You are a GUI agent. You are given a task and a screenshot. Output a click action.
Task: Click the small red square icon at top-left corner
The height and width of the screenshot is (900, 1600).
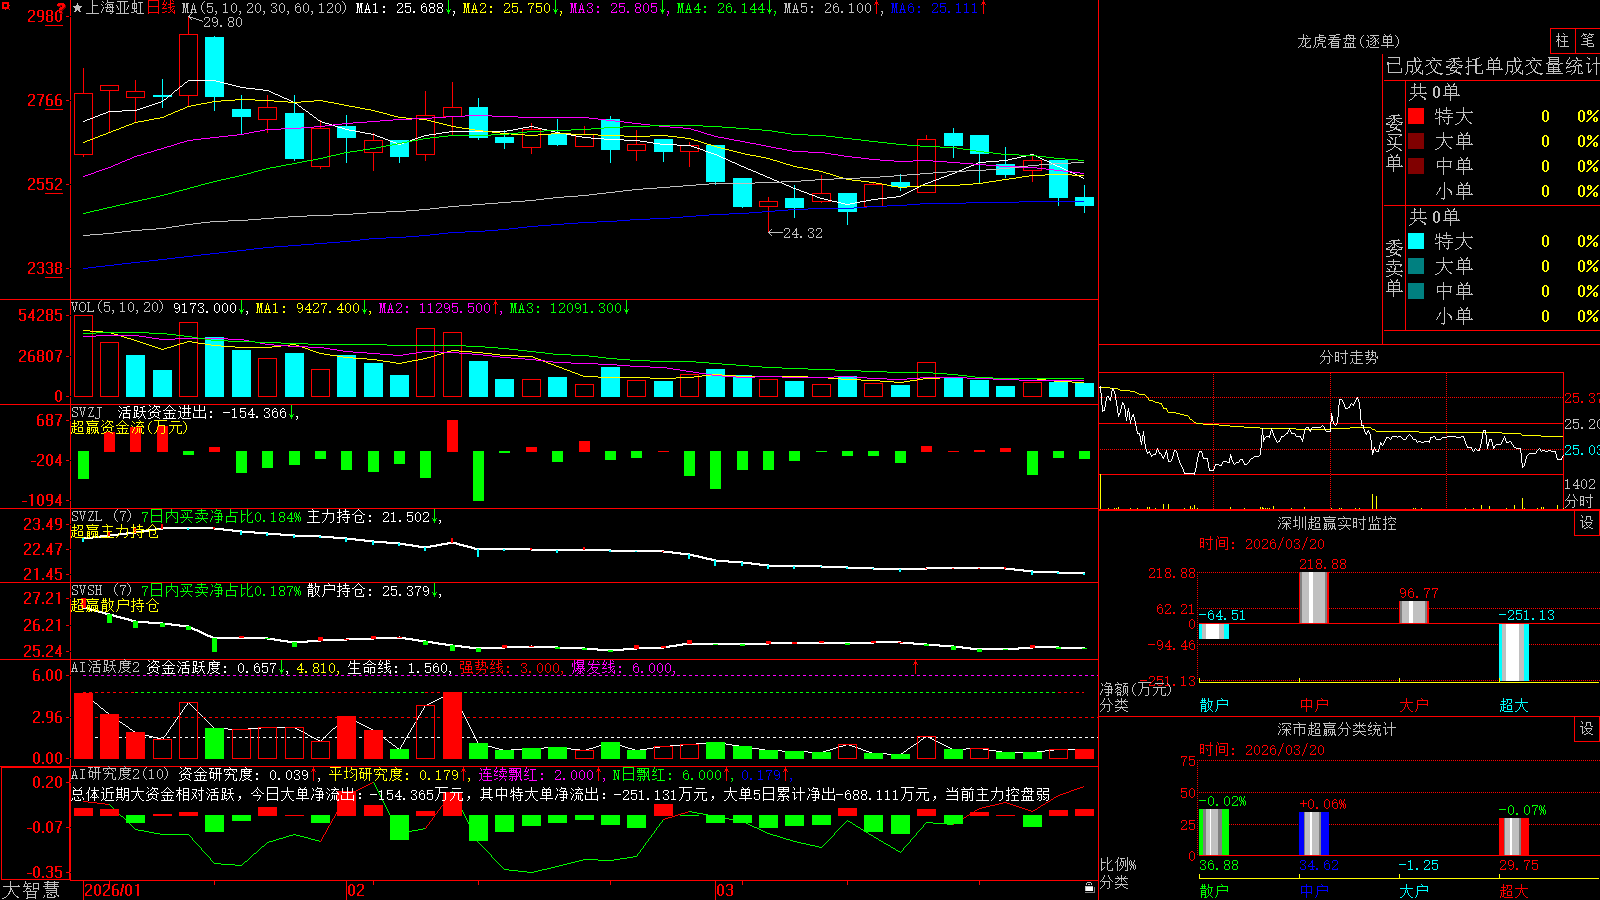[4, 5]
